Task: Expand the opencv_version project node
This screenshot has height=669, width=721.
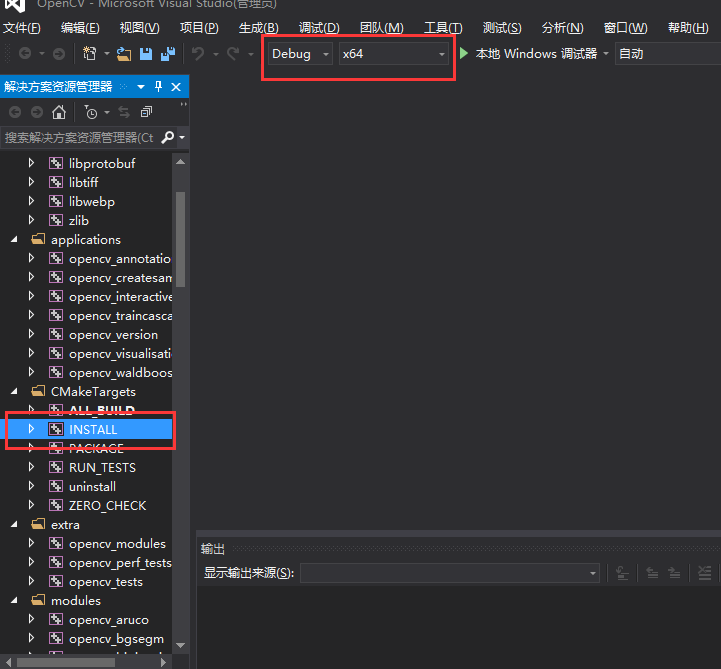Action: [x=31, y=334]
